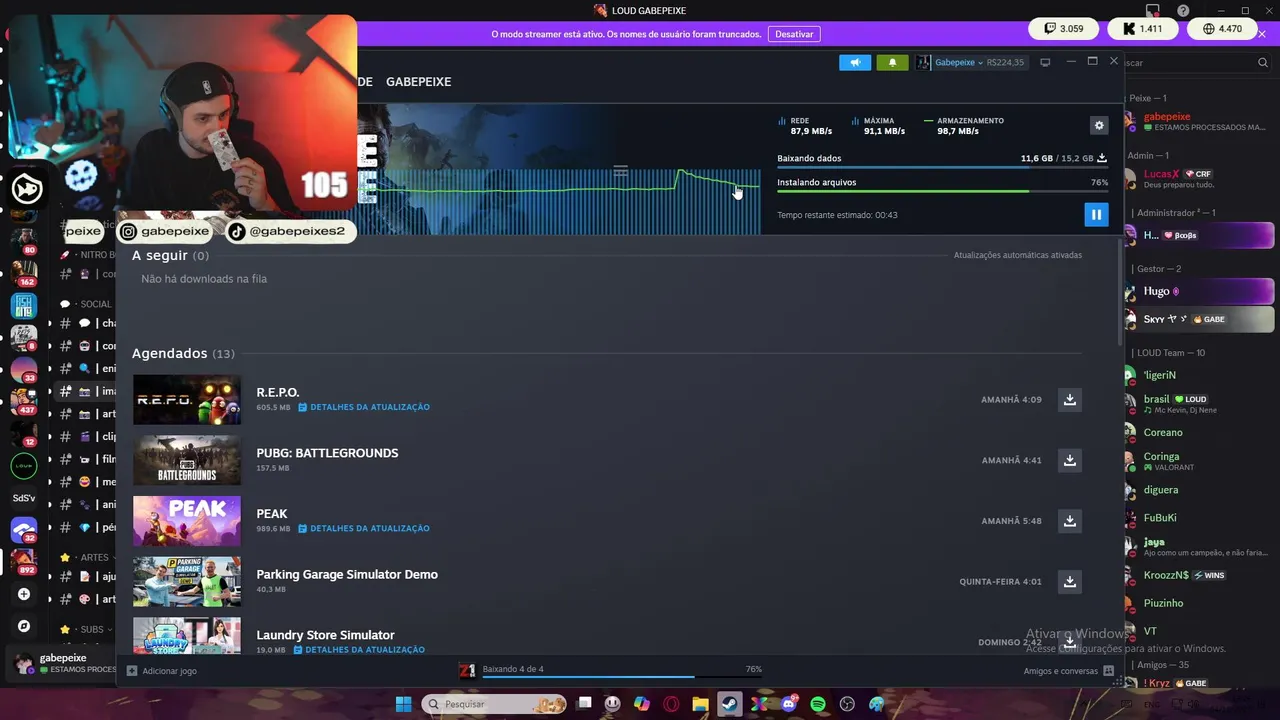The image size is (1280, 720).
Task: View PEAK update details link
Action: [x=364, y=528]
